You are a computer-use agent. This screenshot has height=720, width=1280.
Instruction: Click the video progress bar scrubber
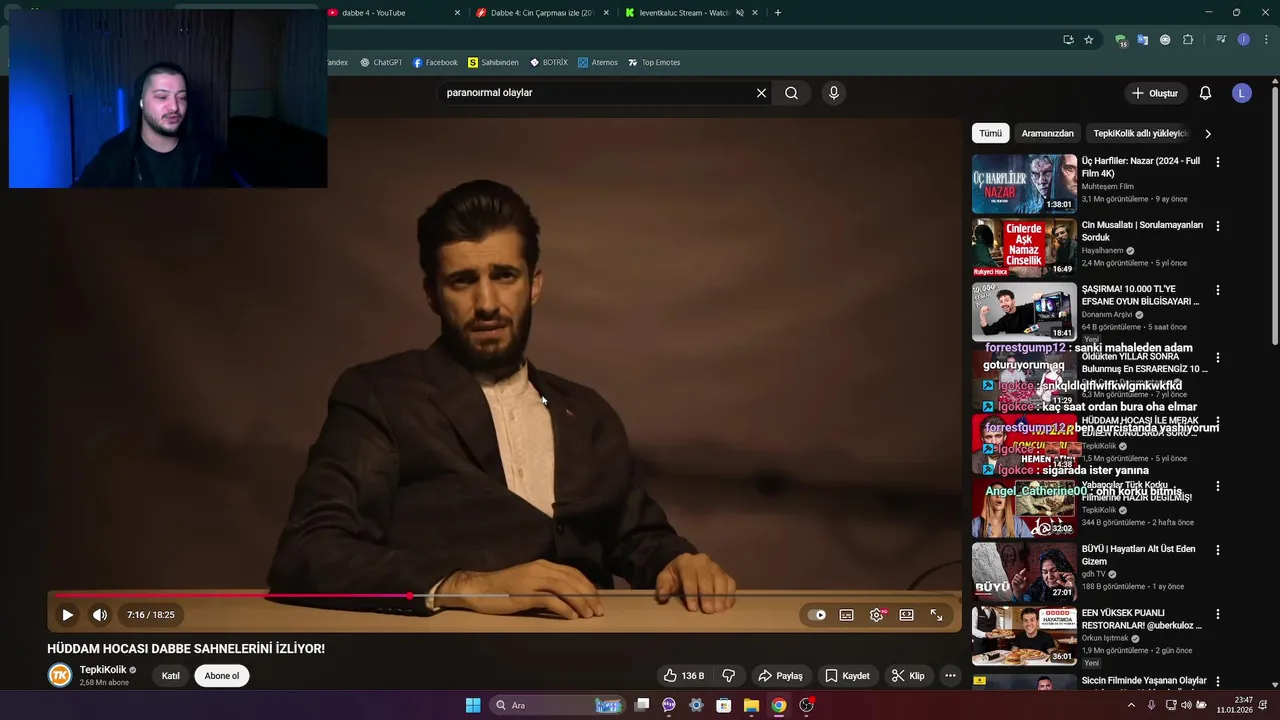point(409,596)
